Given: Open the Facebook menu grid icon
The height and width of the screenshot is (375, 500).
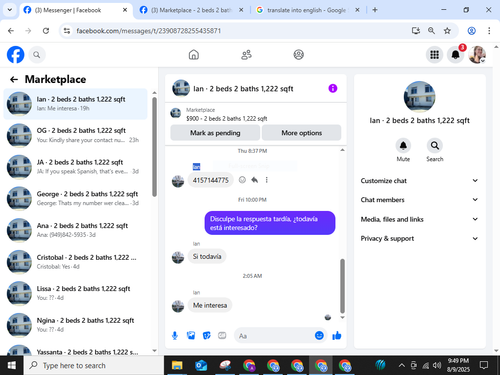Looking at the screenshot, I should tap(434, 55).
